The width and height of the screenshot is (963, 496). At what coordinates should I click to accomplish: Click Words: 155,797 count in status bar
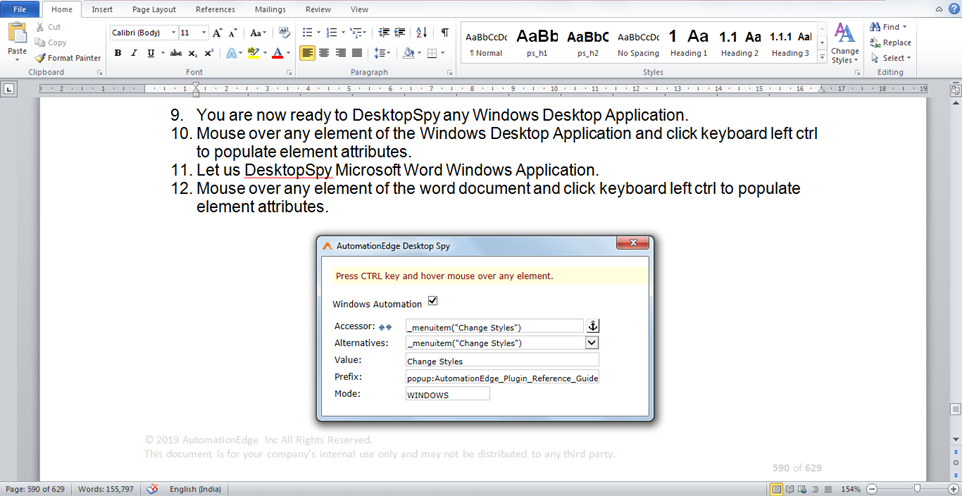point(106,489)
